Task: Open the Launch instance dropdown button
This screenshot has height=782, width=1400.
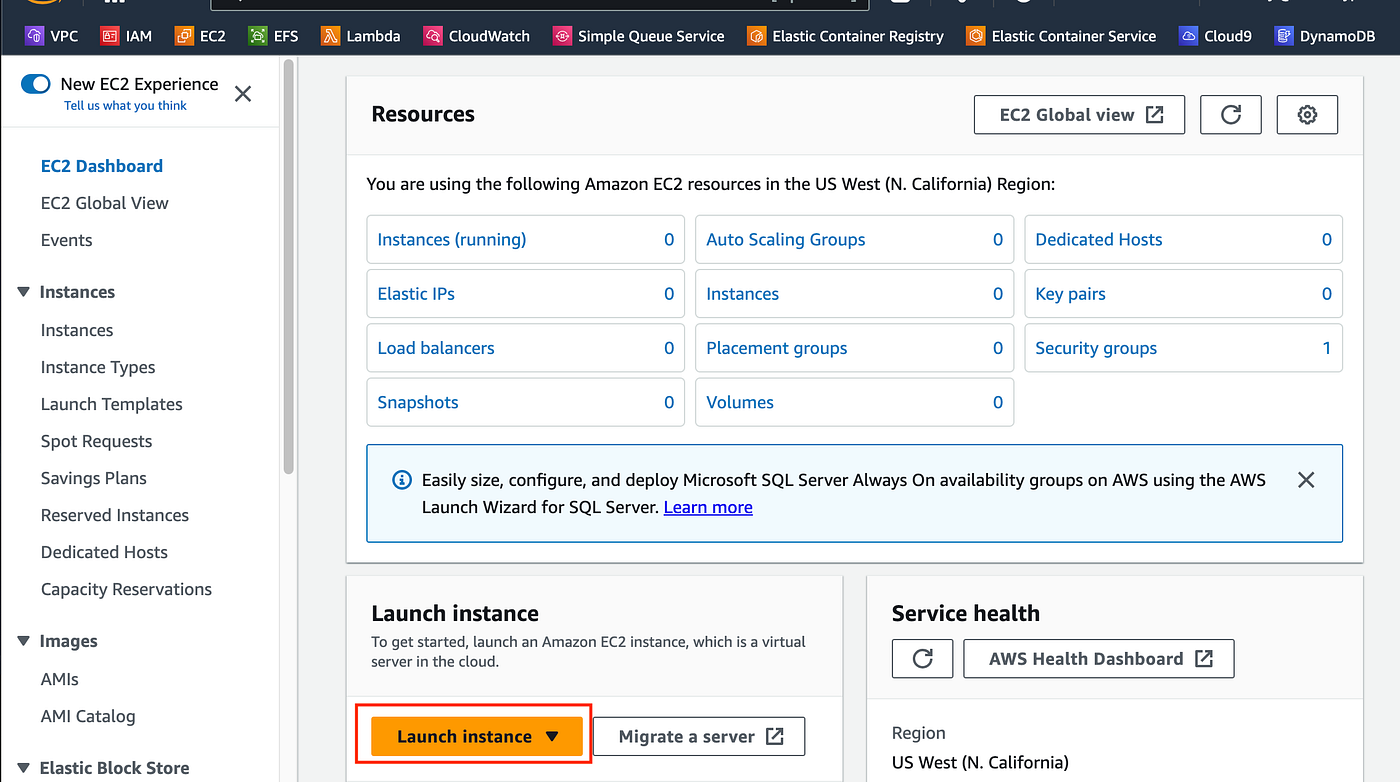Action: pyautogui.click(x=477, y=736)
